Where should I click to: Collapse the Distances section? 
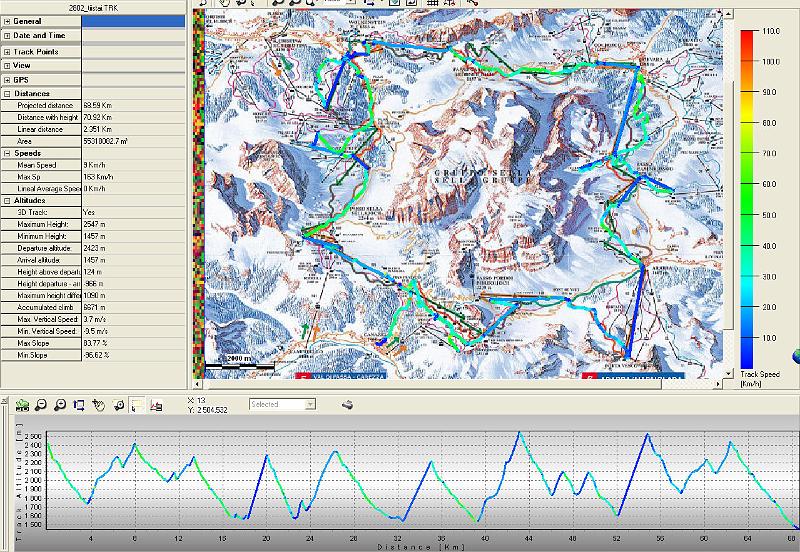pyautogui.click(x=7, y=94)
